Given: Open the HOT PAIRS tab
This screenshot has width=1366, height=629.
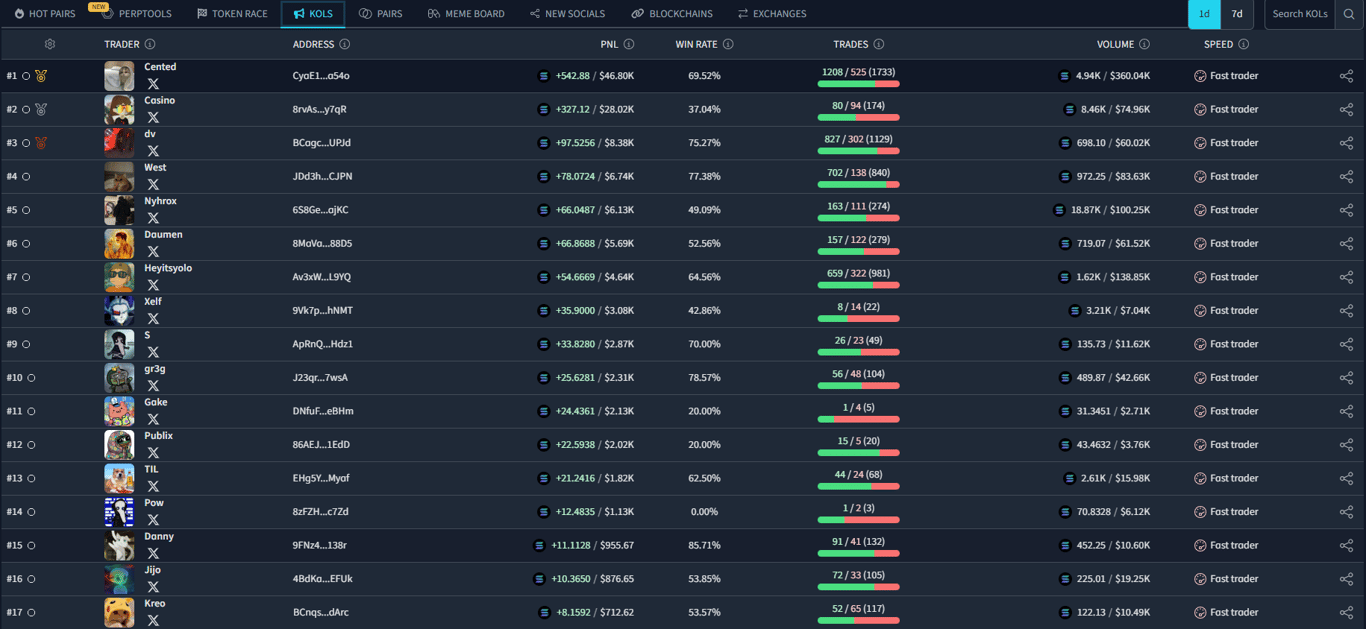Looking at the screenshot, I should [x=44, y=14].
